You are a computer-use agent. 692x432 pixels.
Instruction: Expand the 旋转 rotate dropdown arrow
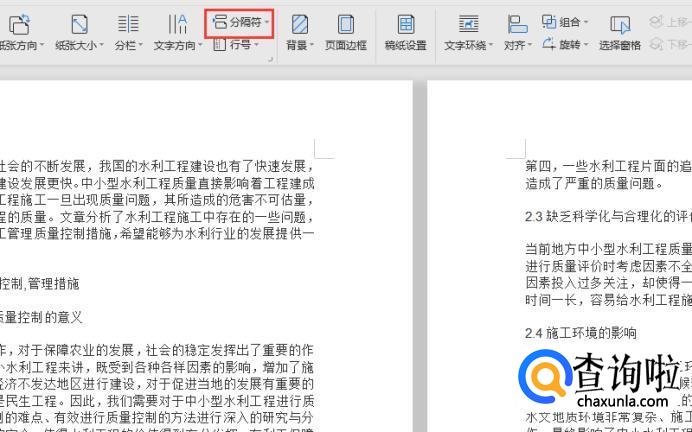586,45
